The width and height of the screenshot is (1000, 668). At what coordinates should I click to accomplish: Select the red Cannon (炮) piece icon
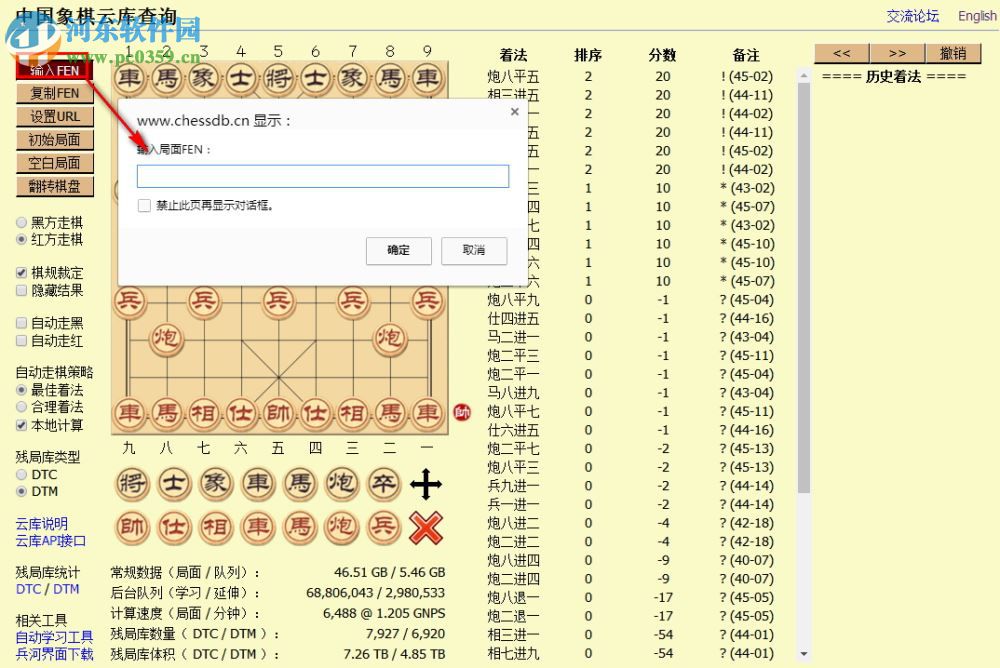[x=342, y=528]
